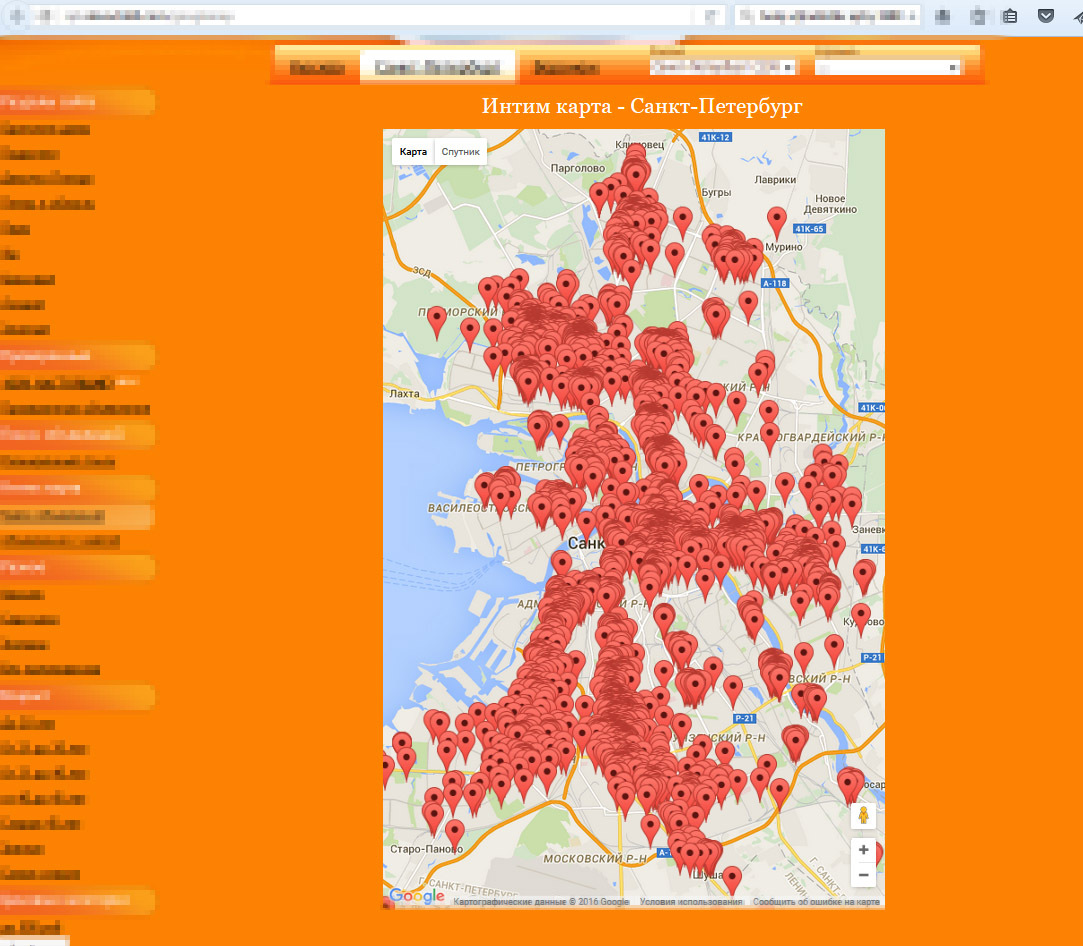This screenshot has height=946, width=1083.
Task: Click the Google logo on the map
Action: pyautogui.click(x=416, y=896)
